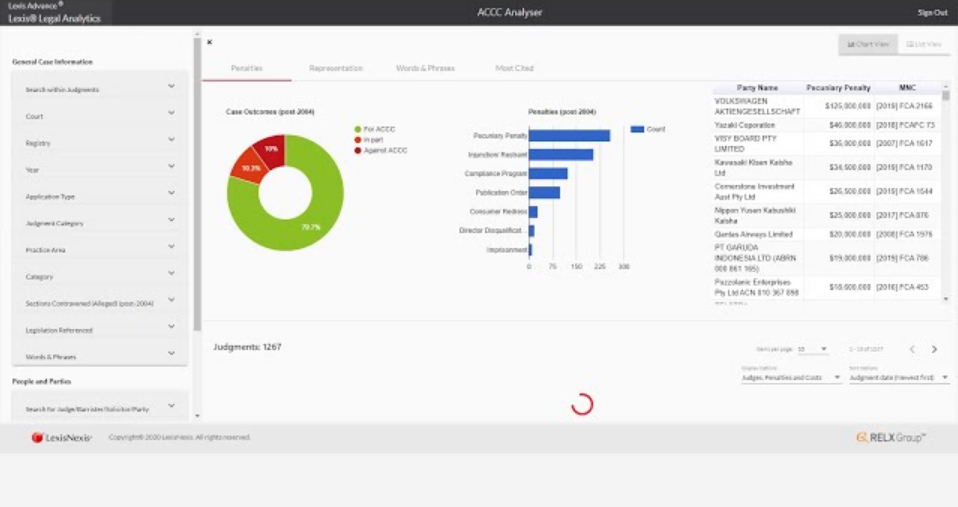Select Yazaki Corporation party cell

coord(757,125)
